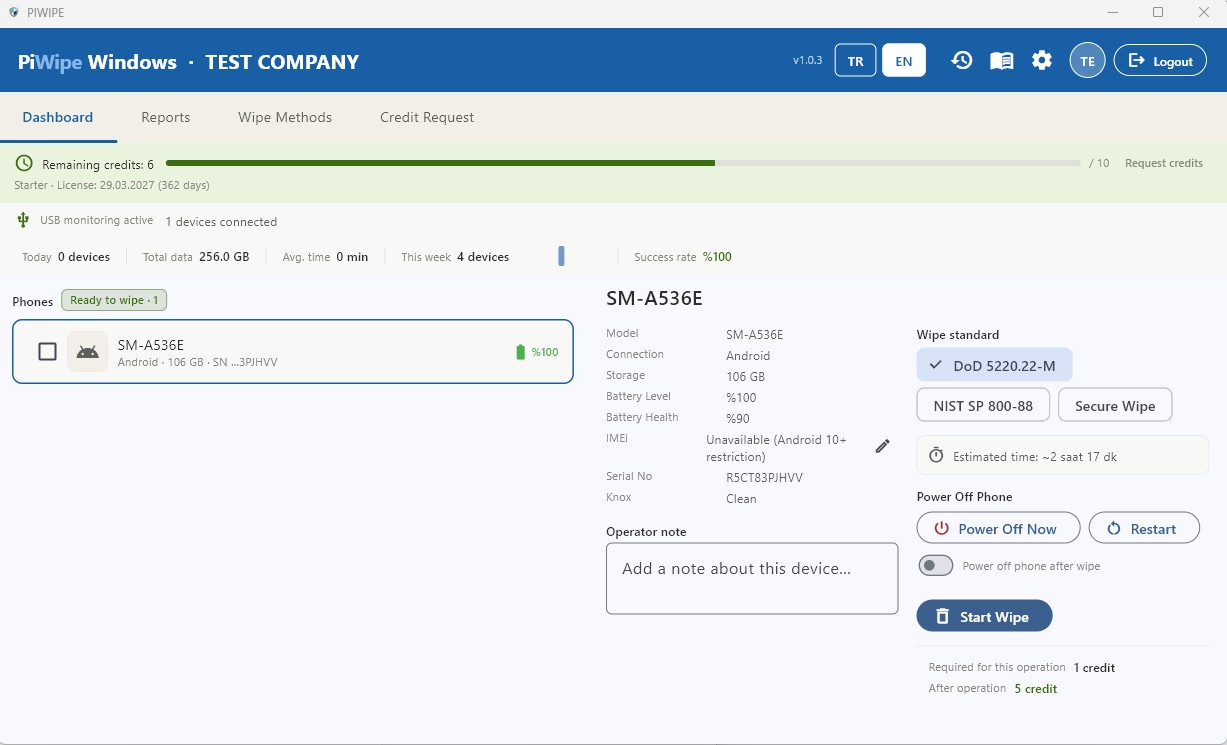
Task: Switch to the Wipe Methods tab
Action: coord(285,117)
